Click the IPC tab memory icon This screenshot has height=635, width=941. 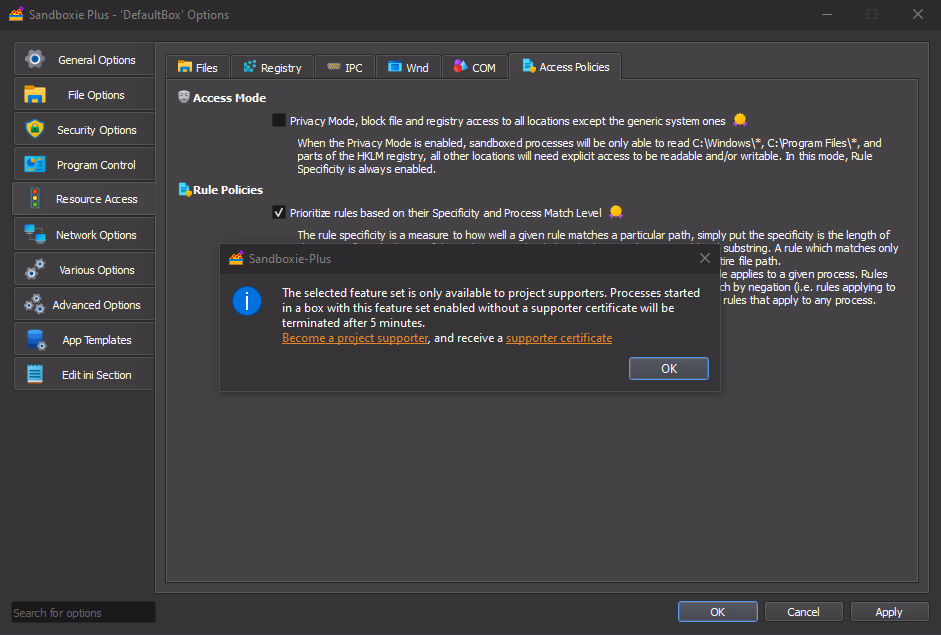click(334, 67)
